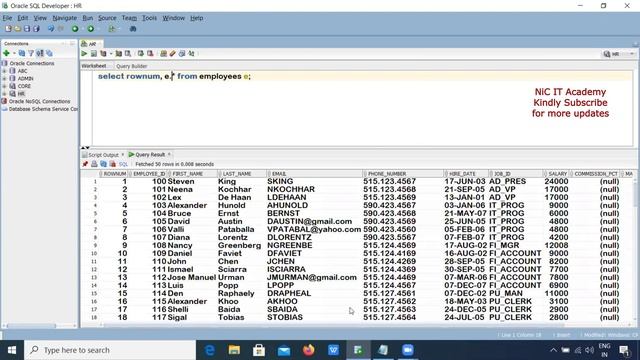Switch to the Query Builder tab

(131, 66)
